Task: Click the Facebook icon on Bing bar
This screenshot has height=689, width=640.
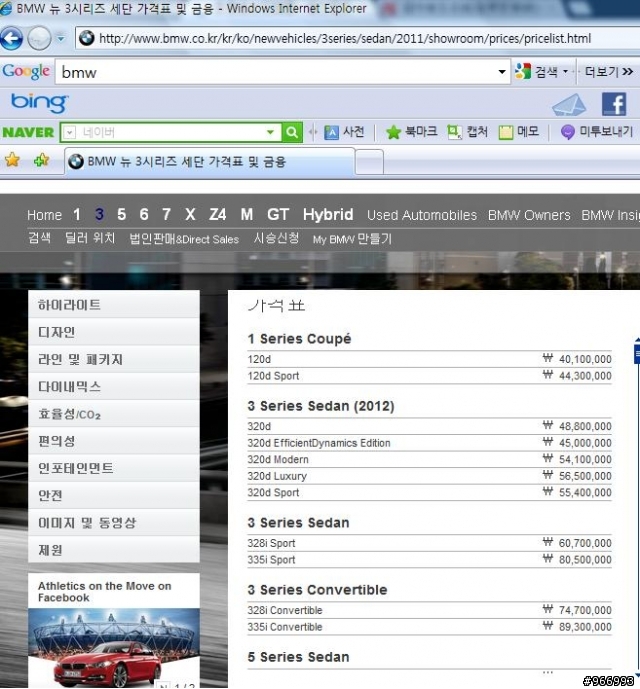Action: coord(614,104)
